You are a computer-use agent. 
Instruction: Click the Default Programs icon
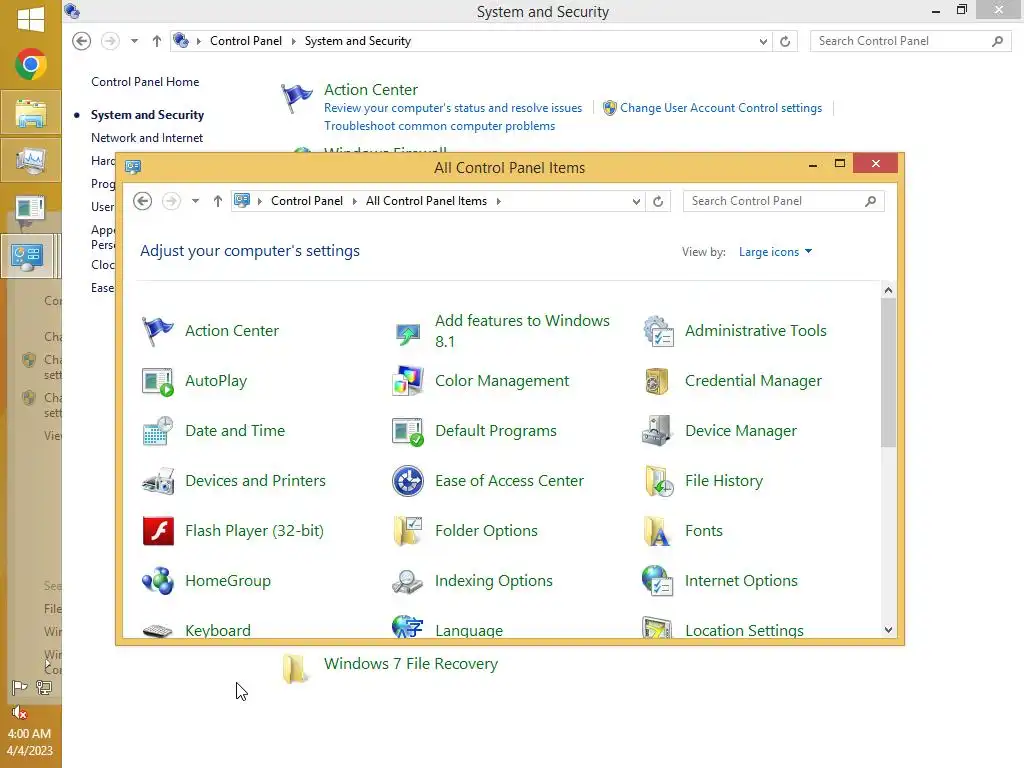click(x=408, y=431)
